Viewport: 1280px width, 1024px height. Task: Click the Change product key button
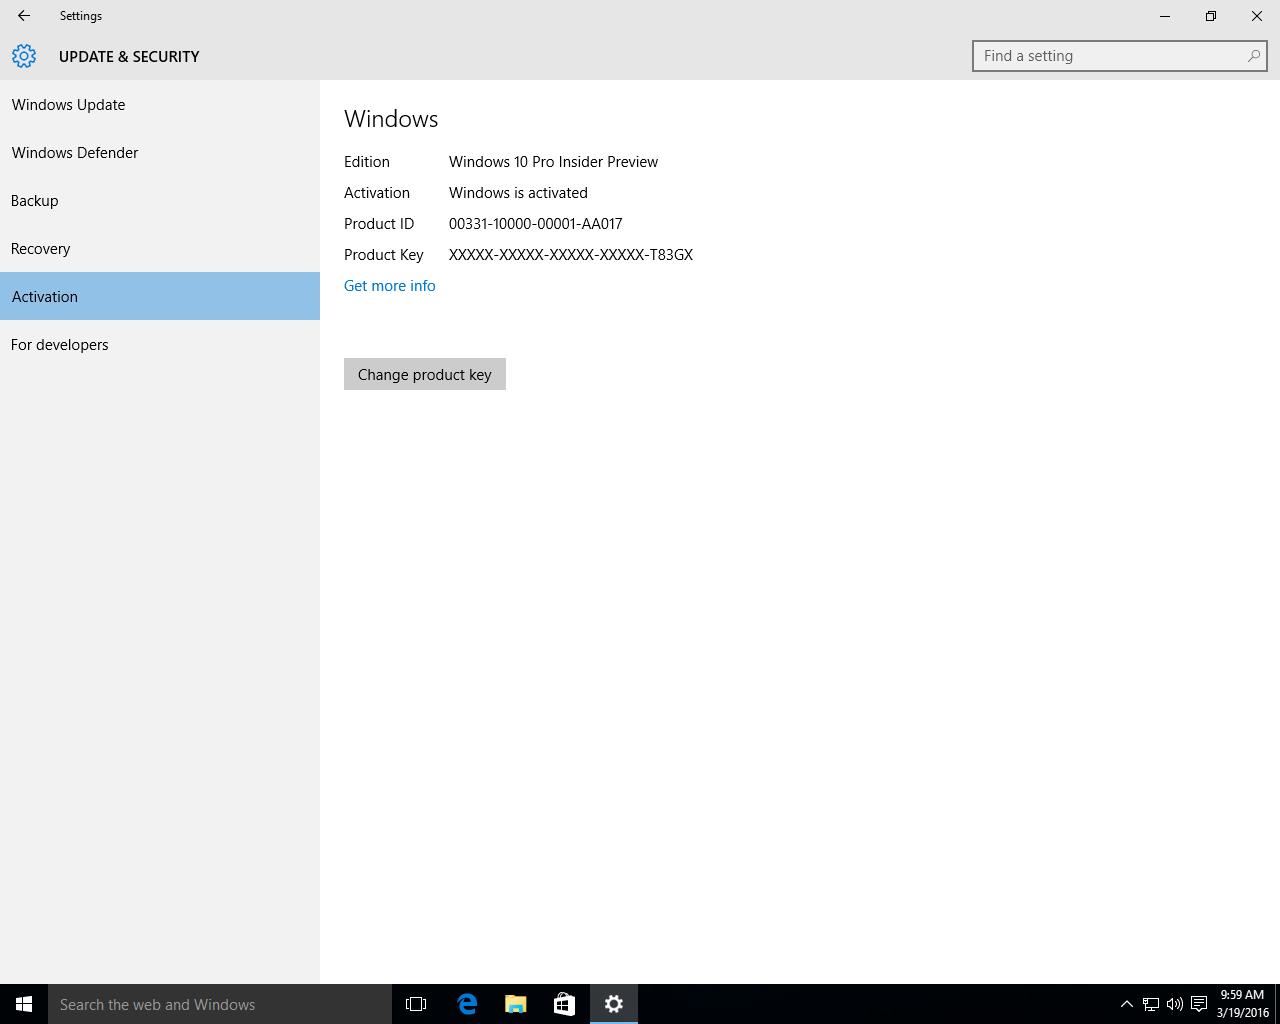click(x=425, y=374)
